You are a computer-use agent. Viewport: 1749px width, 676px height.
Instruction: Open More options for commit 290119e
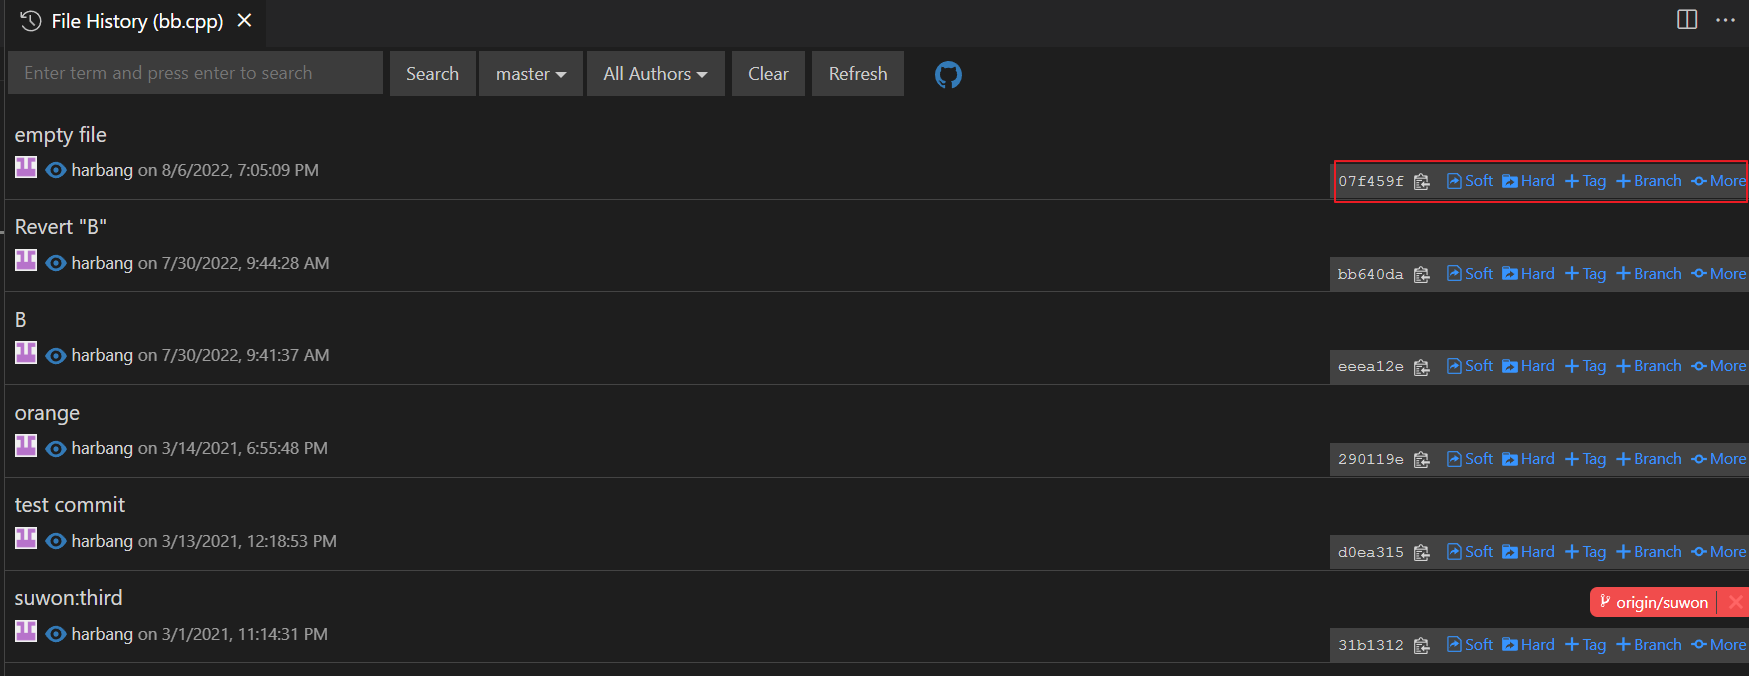tap(1719, 459)
